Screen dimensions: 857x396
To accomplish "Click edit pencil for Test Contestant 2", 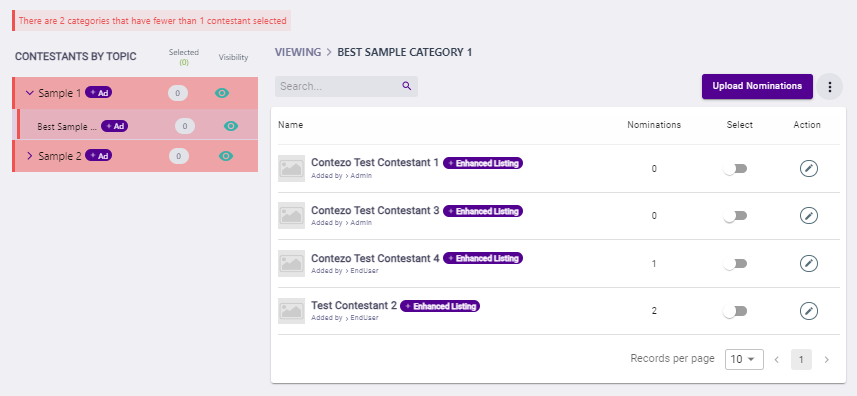I will tap(808, 311).
